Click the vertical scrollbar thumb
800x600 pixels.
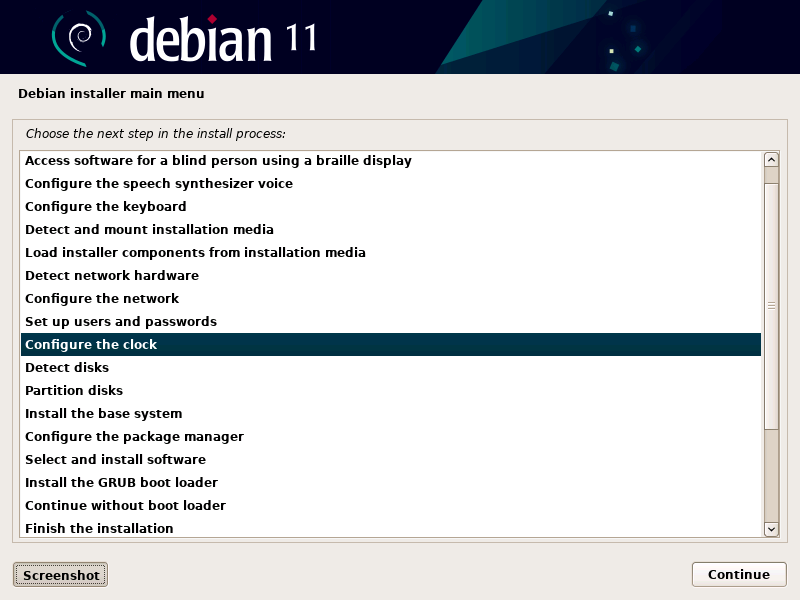(771, 306)
